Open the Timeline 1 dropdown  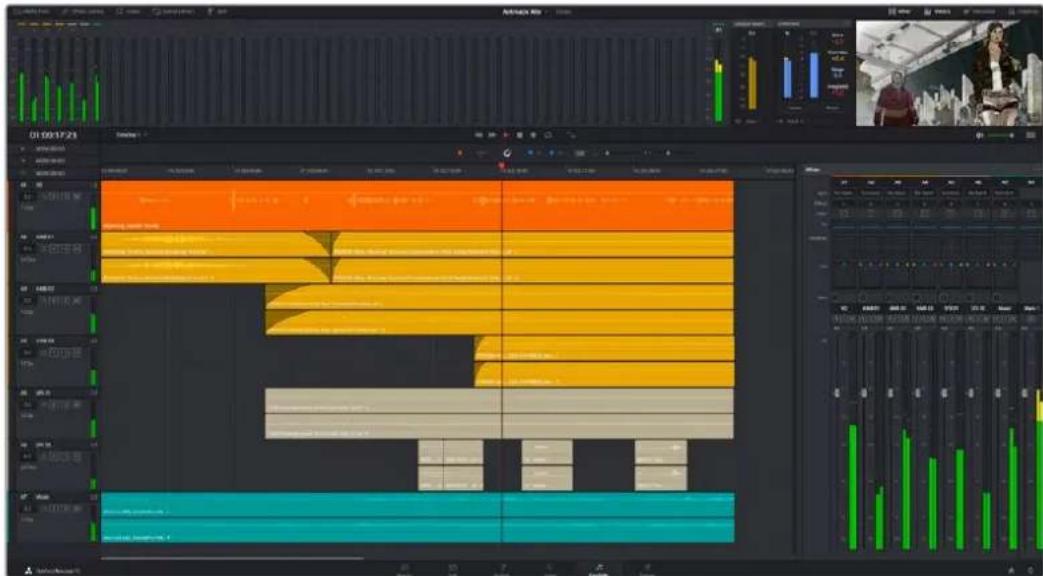tap(131, 135)
